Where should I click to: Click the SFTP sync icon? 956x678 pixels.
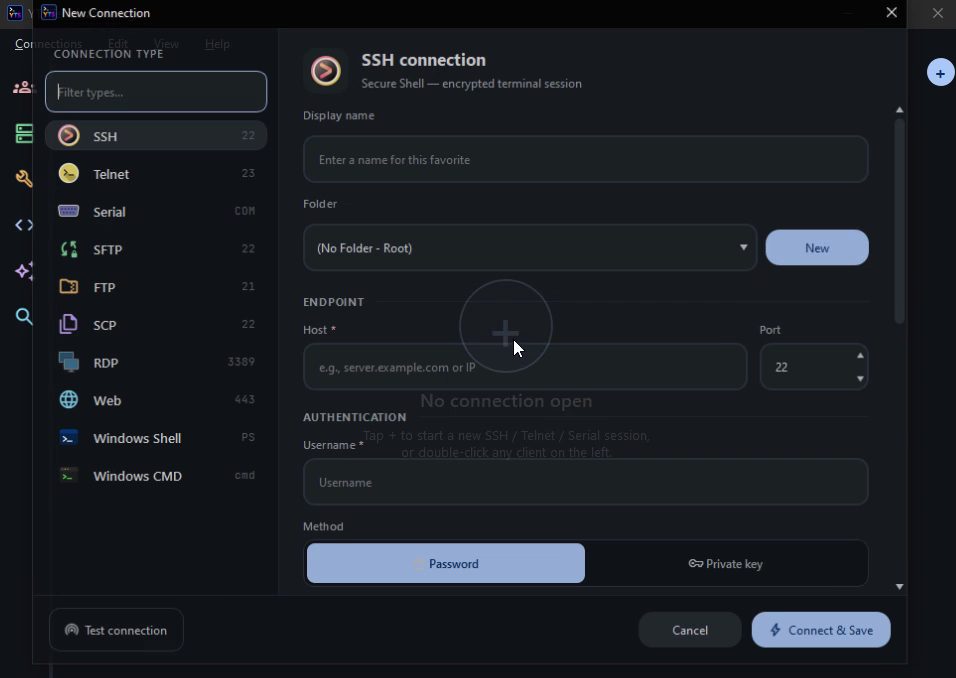coord(69,249)
